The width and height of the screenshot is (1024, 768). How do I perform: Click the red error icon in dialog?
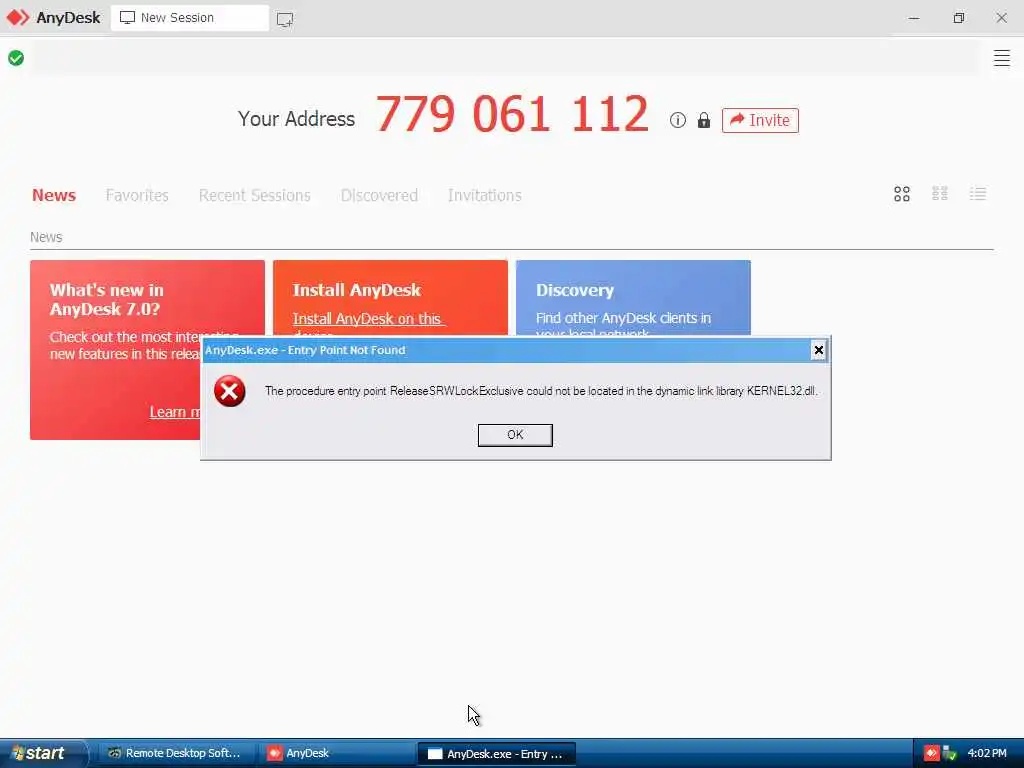pyautogui.click(x=230, y=391)
